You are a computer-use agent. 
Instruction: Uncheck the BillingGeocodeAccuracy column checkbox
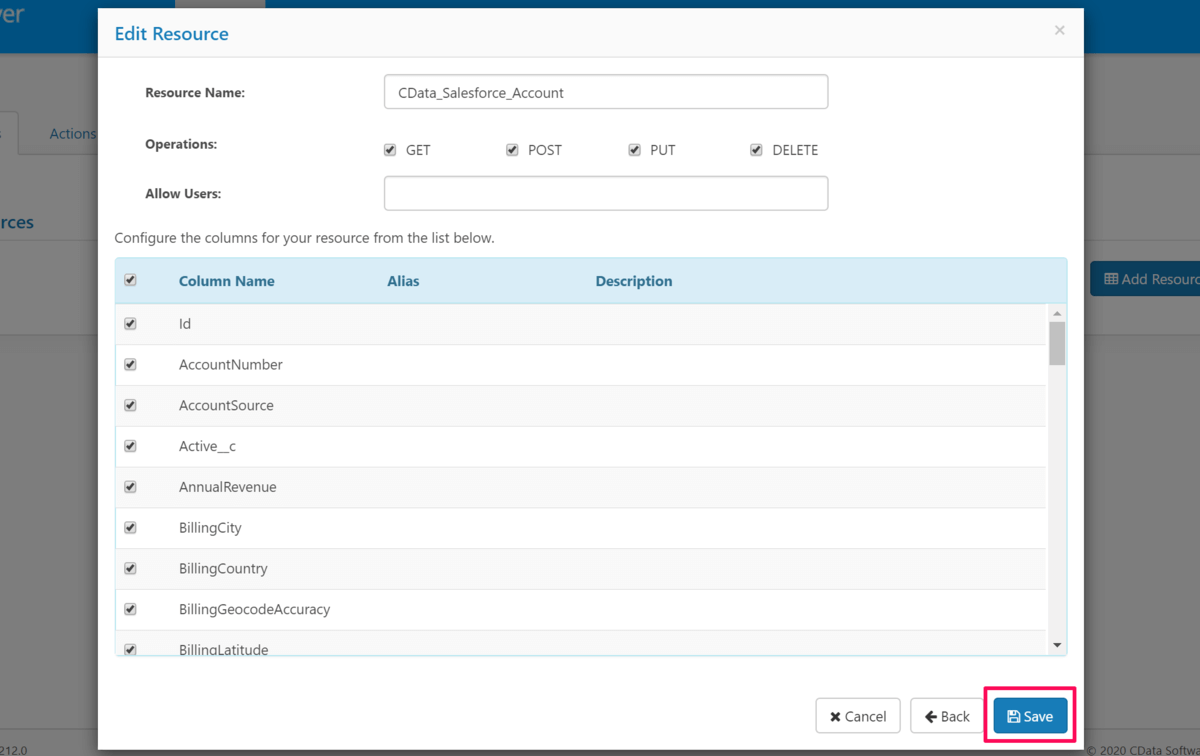coord(130,609)
